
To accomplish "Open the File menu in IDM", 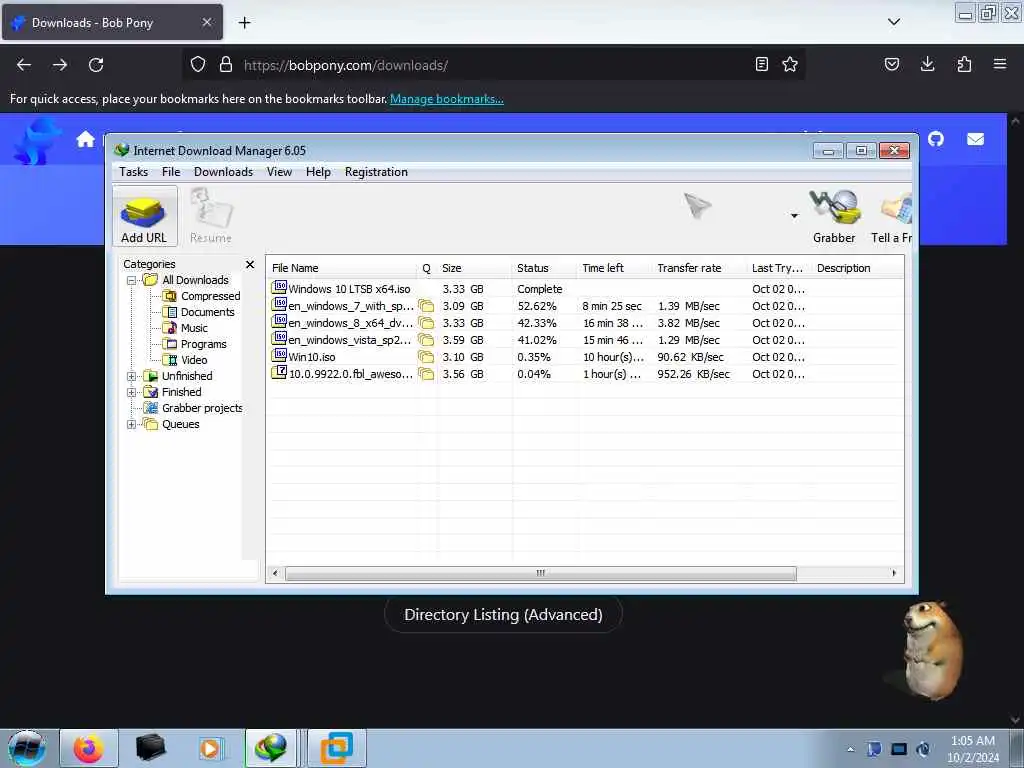I will coord(170,172).
